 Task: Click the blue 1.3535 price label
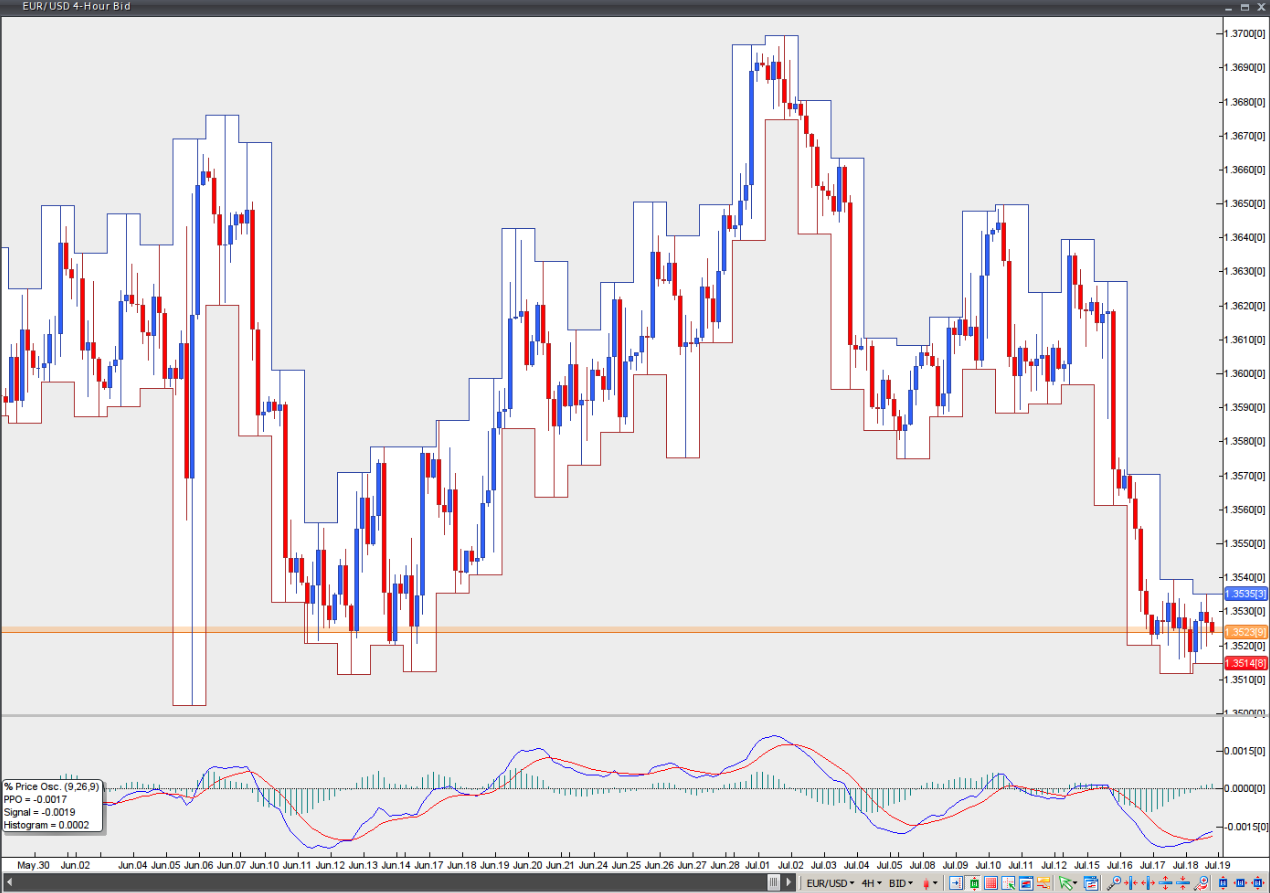tap(1245, 594)
